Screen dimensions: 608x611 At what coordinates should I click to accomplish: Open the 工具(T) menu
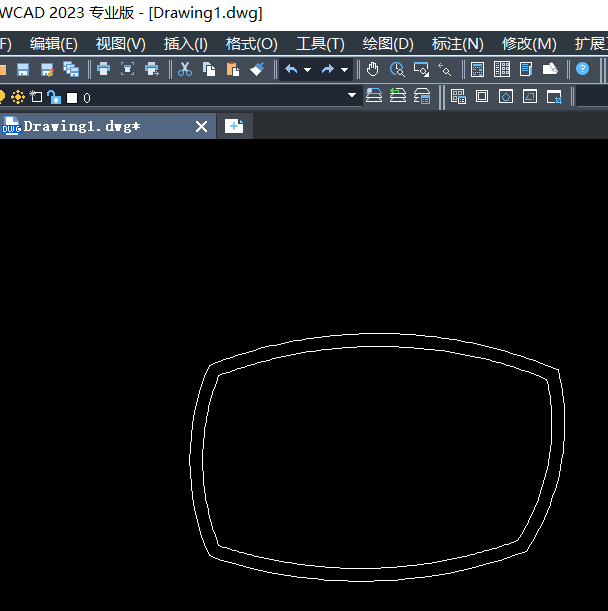pyautogui.click(x=320, y=44)
